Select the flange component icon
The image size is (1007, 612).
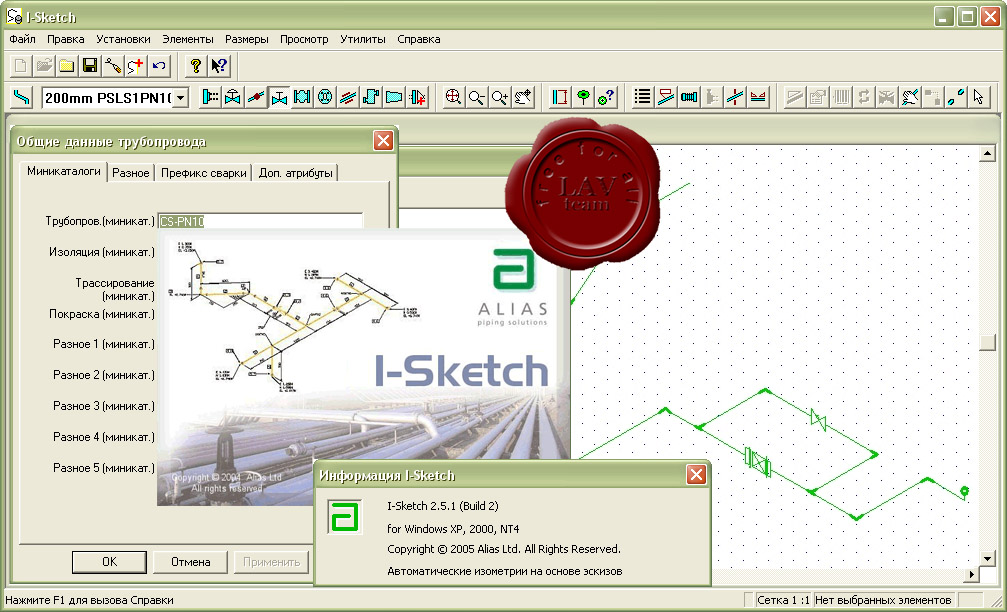click(210, 98)
